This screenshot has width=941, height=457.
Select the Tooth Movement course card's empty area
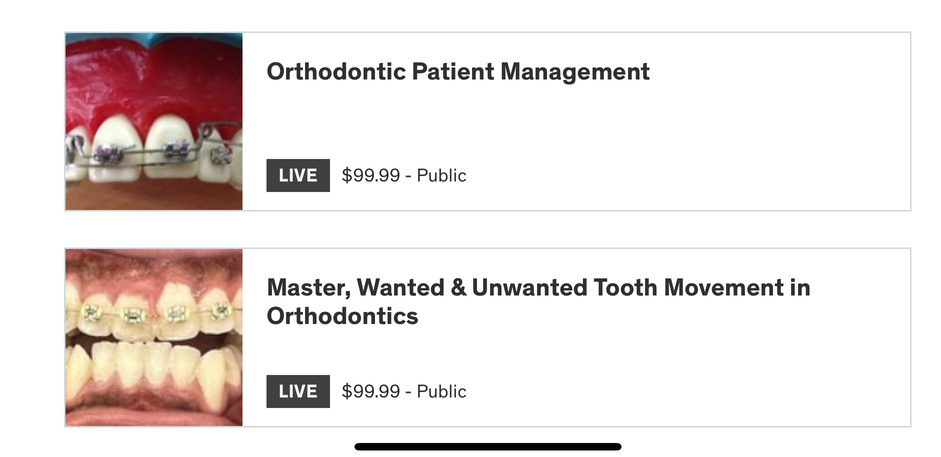point(690,360)
